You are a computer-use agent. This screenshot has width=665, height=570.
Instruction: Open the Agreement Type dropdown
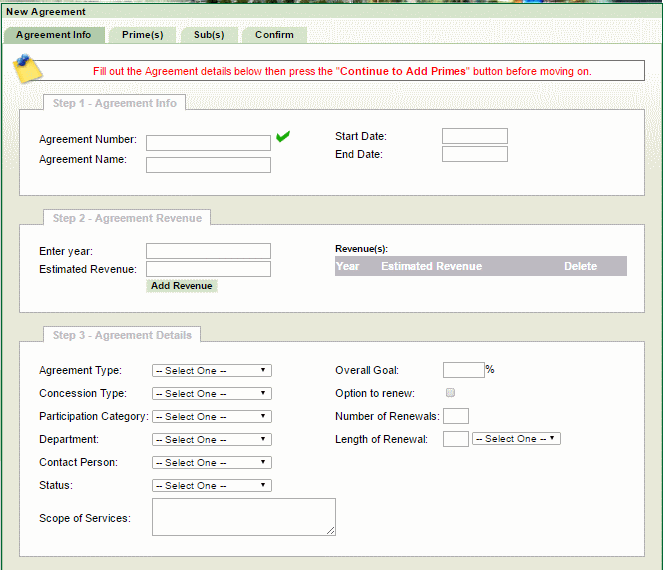tap(211, 370)
